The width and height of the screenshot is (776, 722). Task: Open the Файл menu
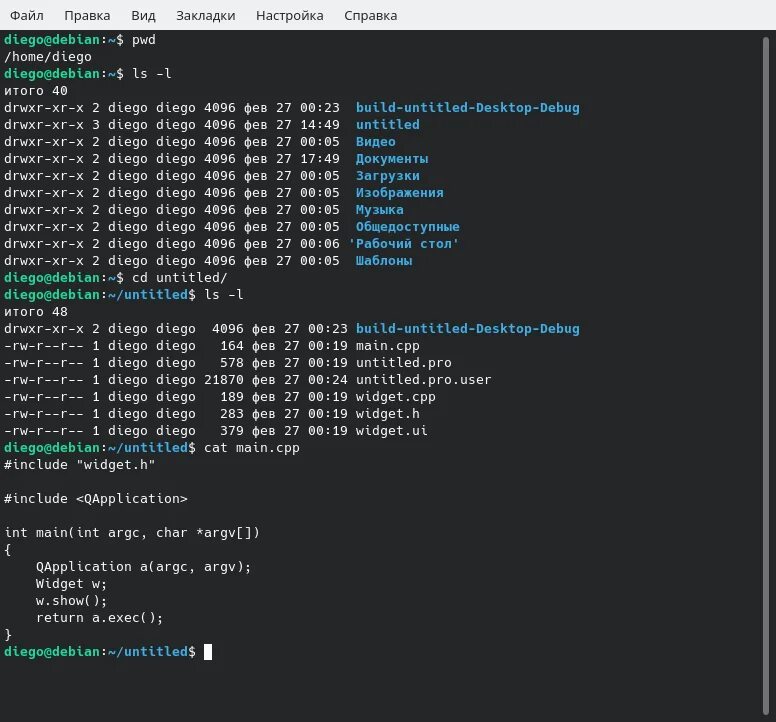click(27, 15)
